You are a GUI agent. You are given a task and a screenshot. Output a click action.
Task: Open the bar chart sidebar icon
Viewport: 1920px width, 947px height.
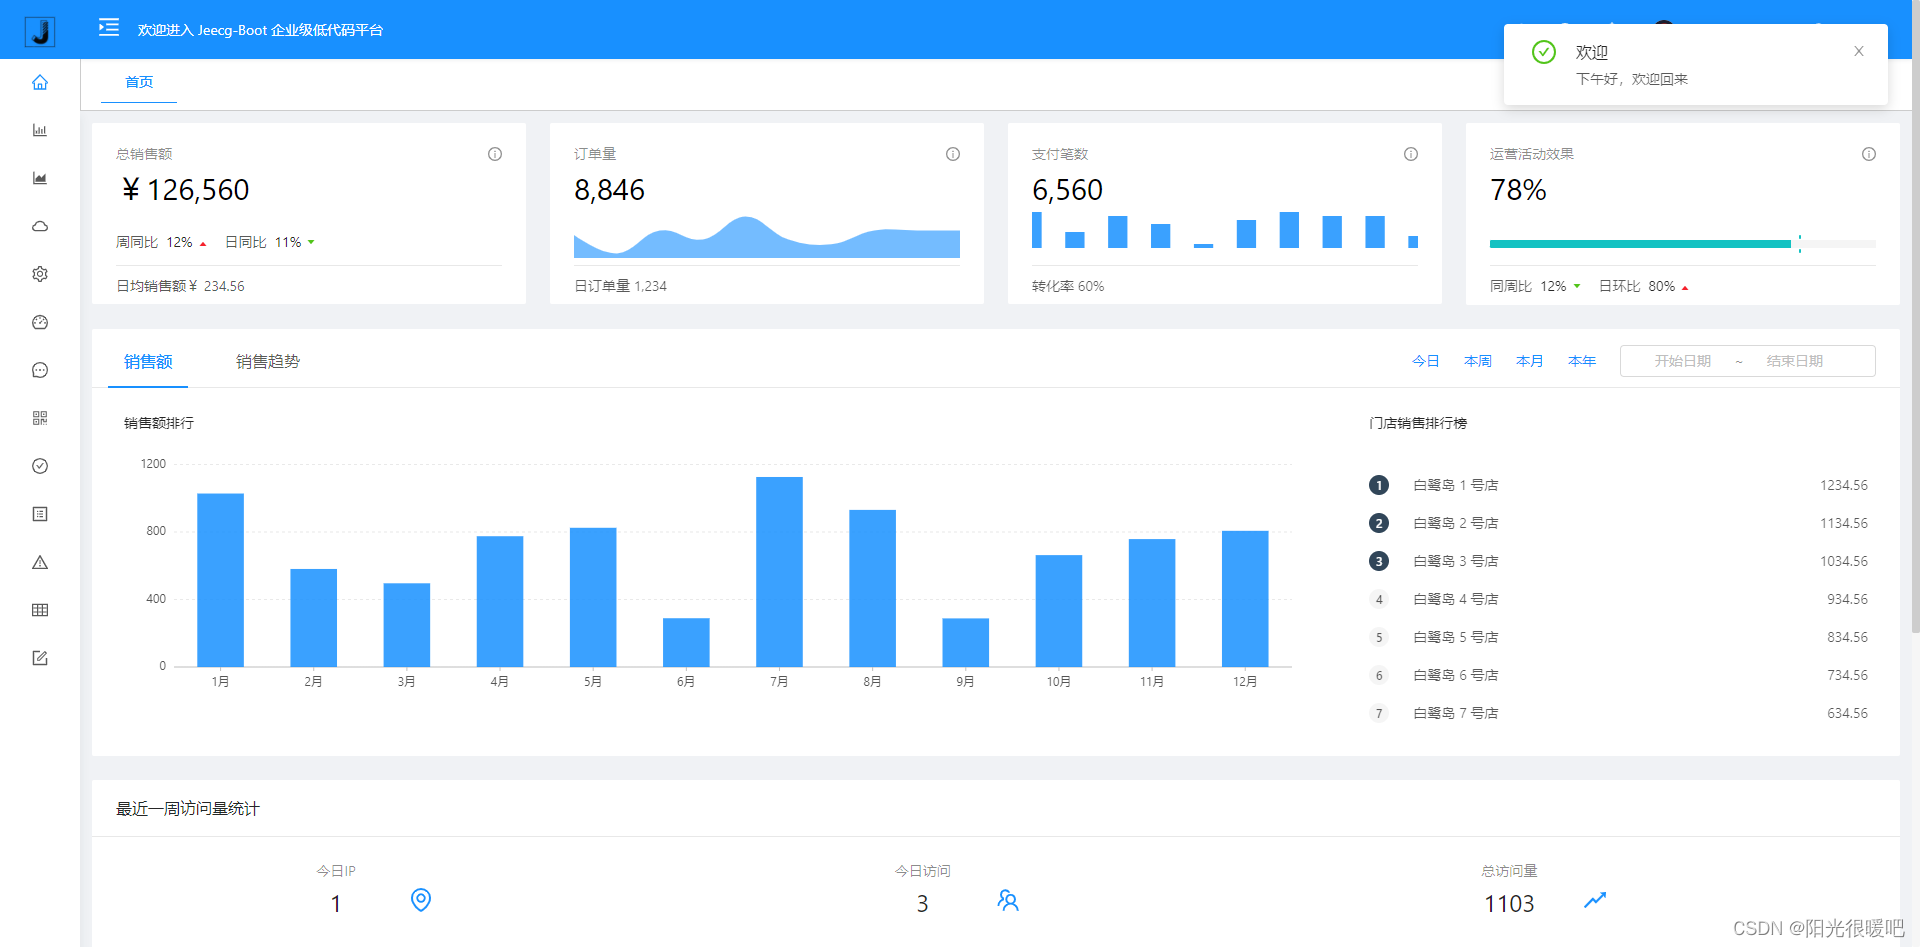pos(40,130)
